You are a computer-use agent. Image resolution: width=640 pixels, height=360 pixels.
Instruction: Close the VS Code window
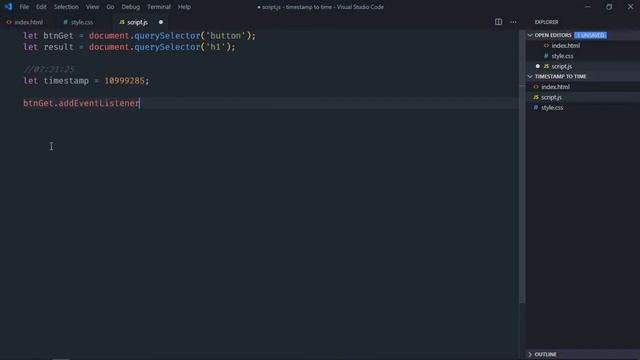pos(630,7)
